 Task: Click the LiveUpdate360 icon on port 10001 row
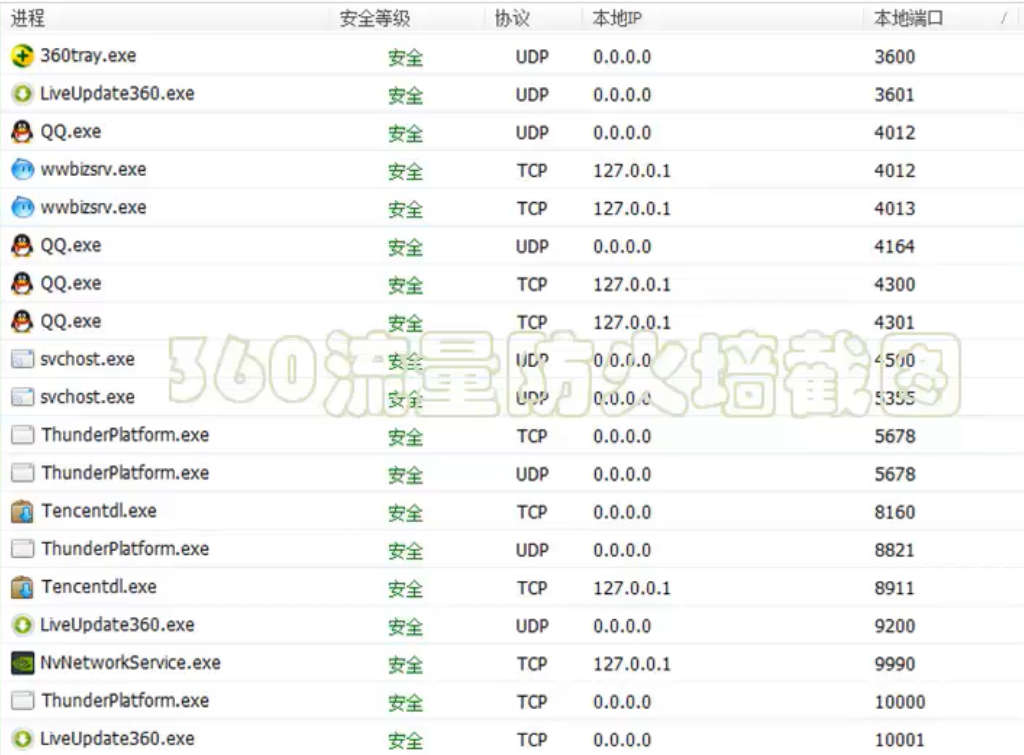(22, 739)
